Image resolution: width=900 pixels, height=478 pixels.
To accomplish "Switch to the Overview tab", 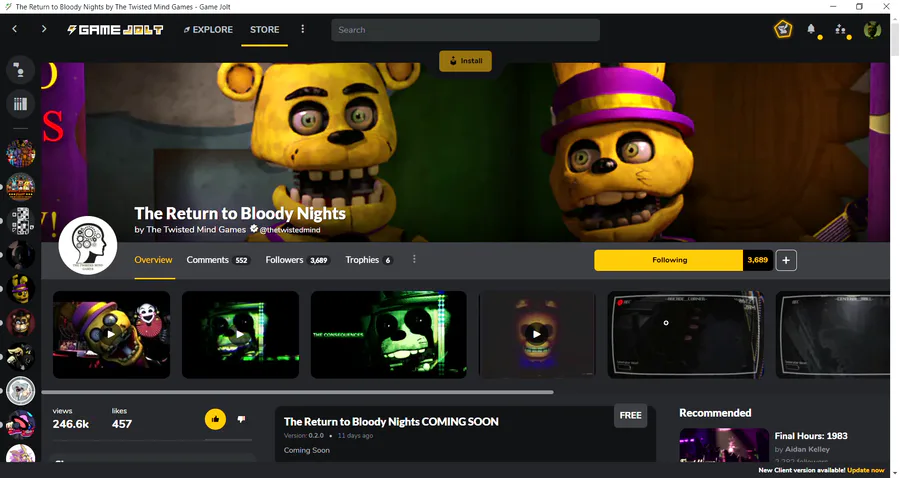I will click(153, 260).
